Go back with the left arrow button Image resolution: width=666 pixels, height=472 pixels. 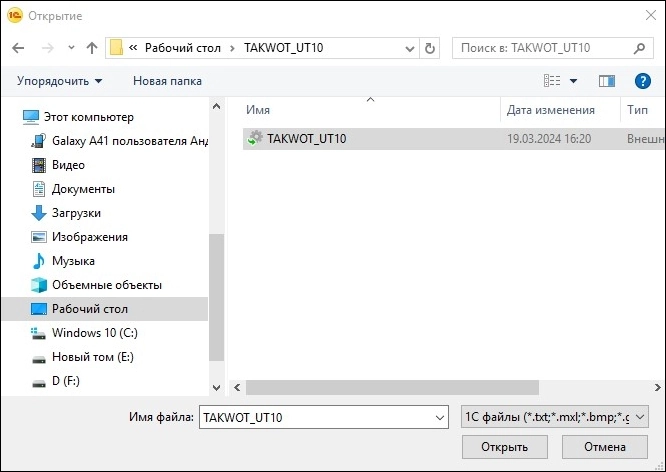(x=18, y=48)
